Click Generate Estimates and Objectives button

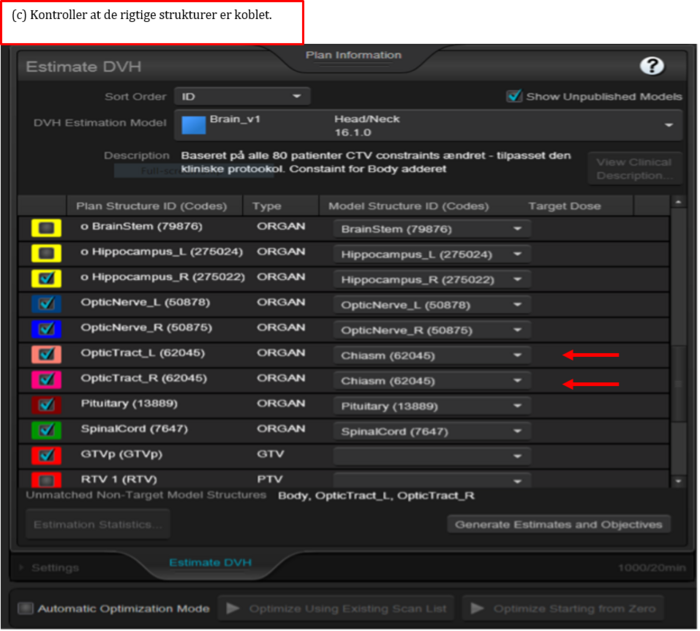click(x=558, y=524)
